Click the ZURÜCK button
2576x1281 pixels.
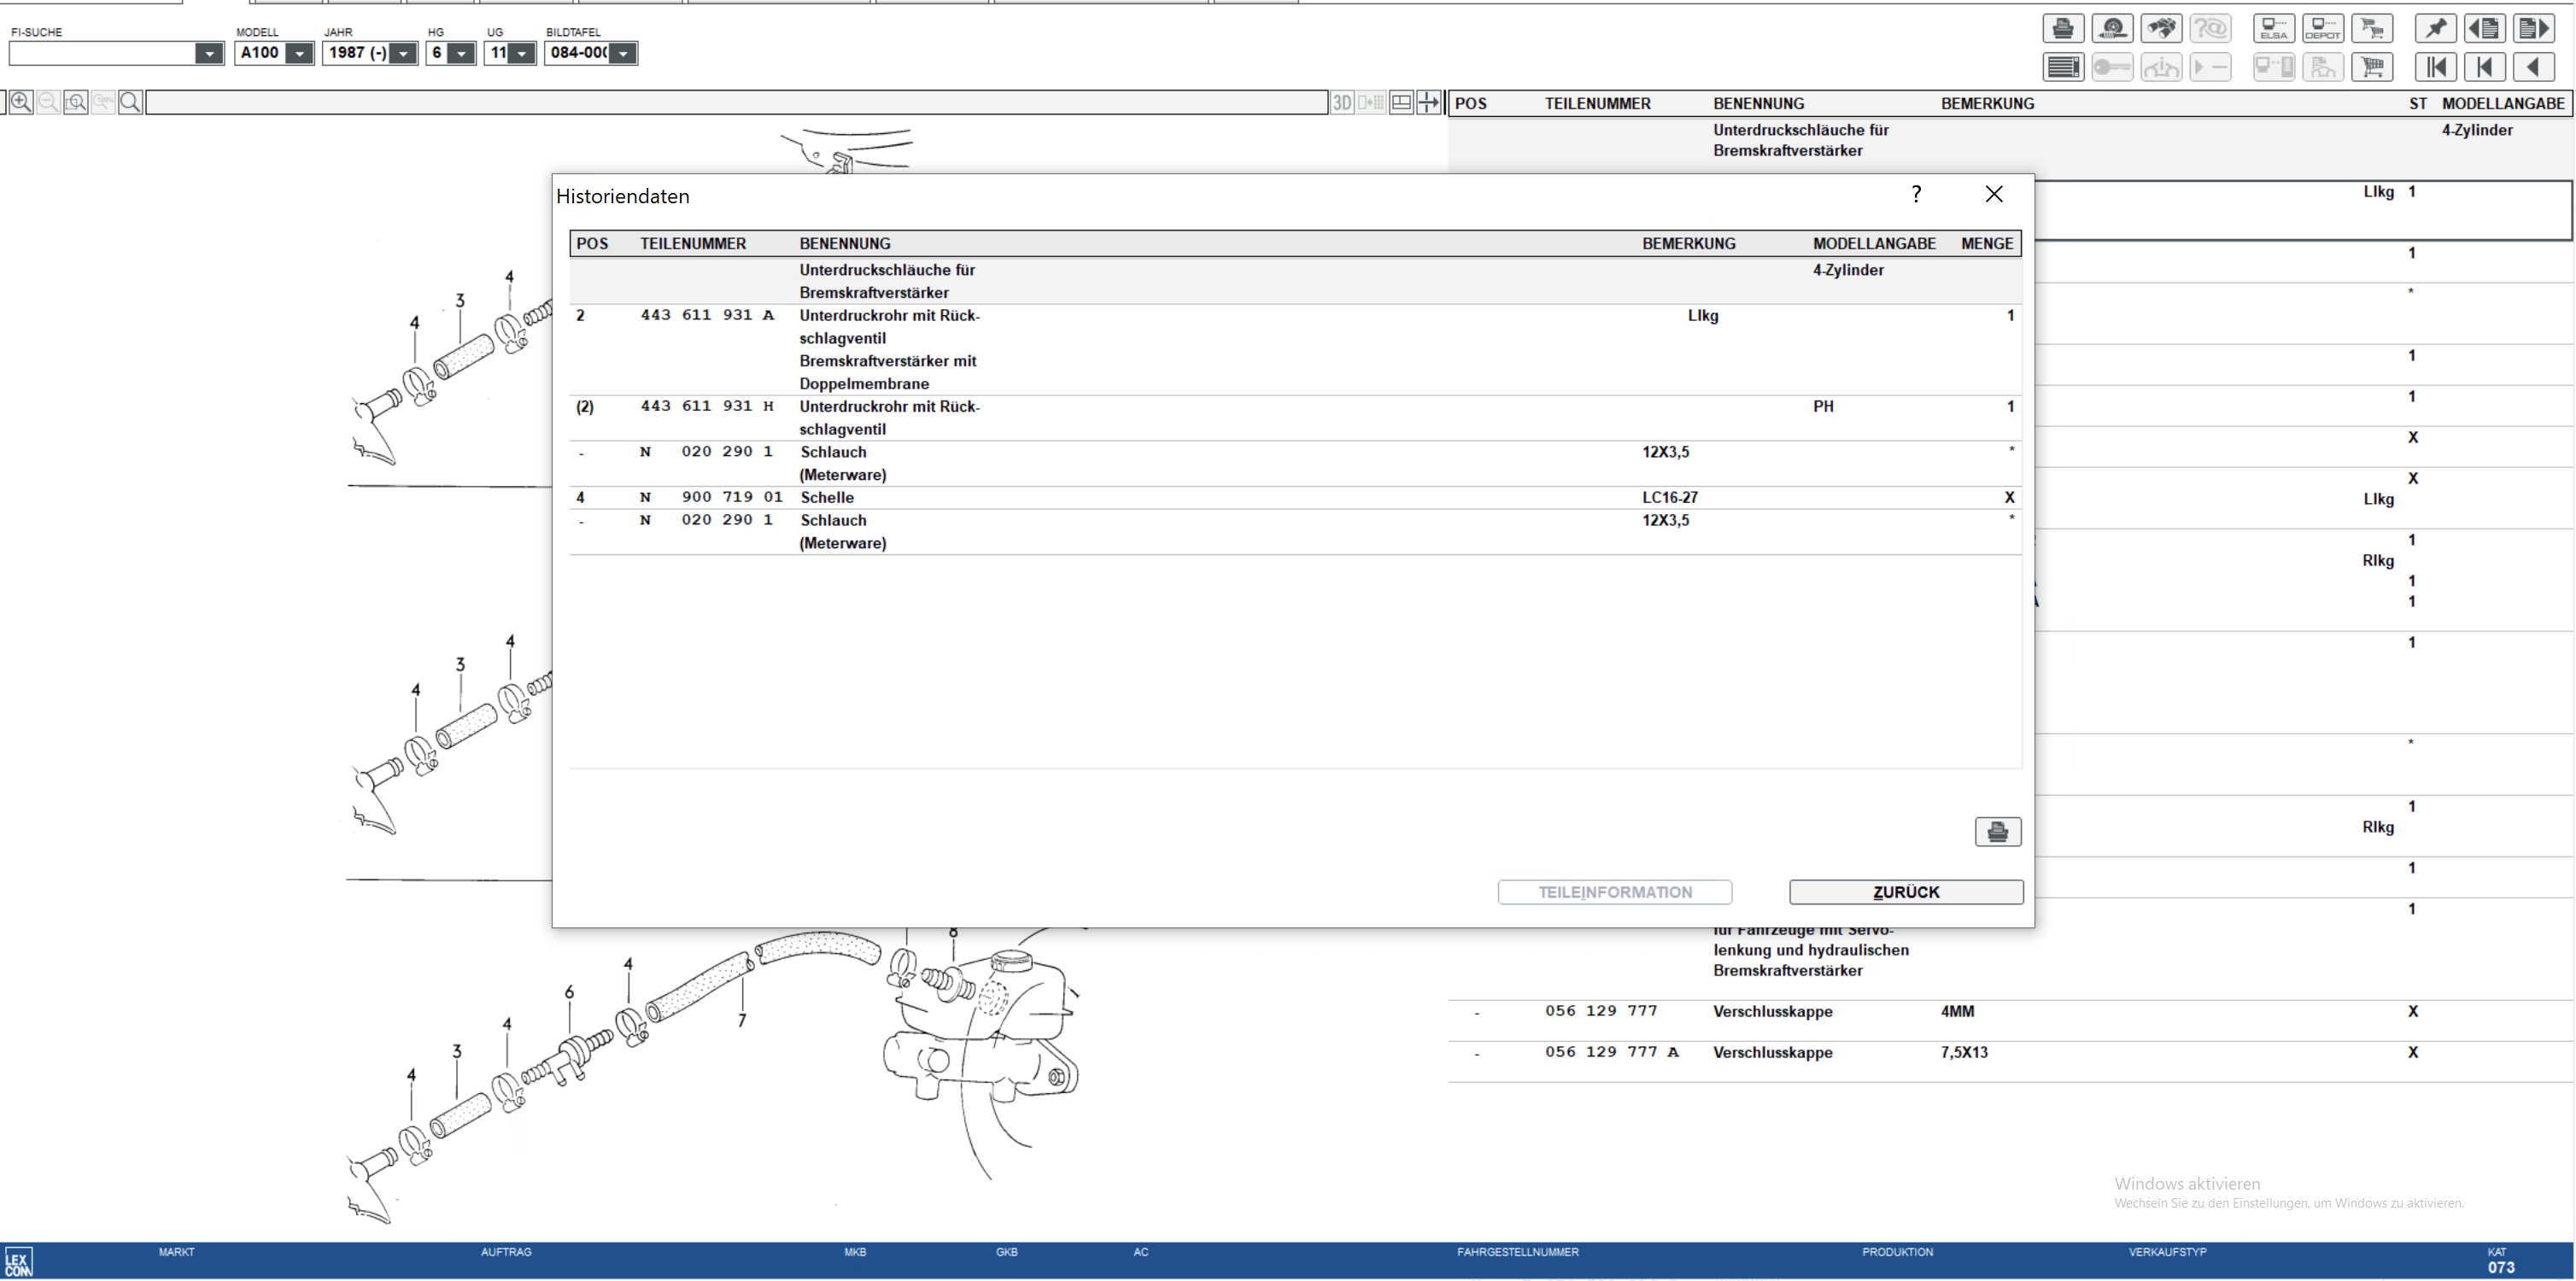coord(1905,892)
